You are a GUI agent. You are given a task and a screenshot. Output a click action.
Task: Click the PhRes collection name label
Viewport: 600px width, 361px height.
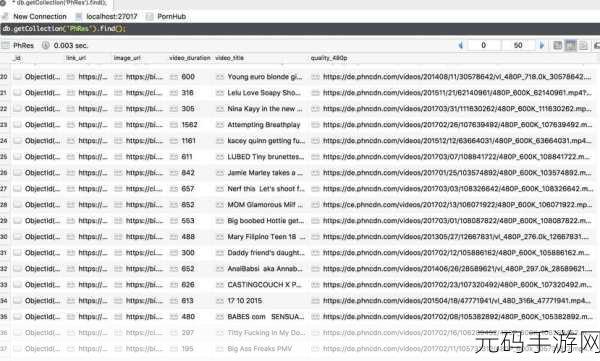point(23,46)
